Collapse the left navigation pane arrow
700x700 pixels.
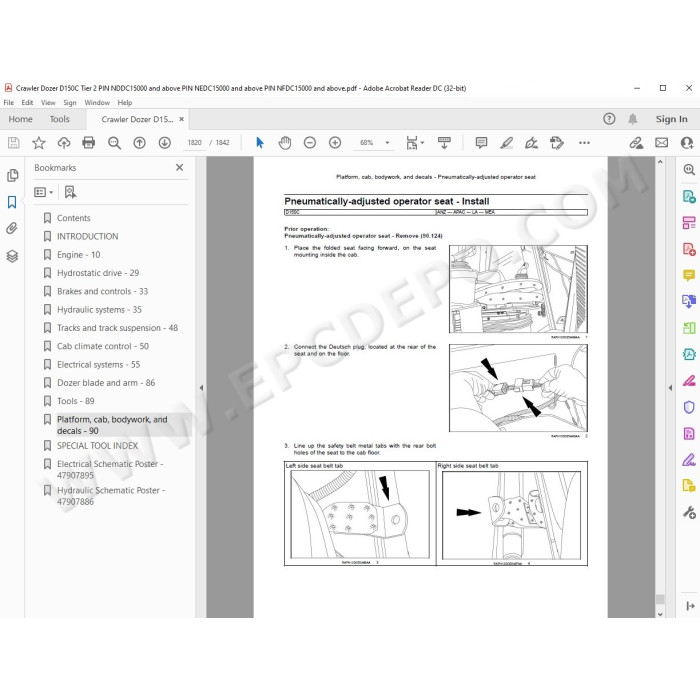[x=201, y=388]
